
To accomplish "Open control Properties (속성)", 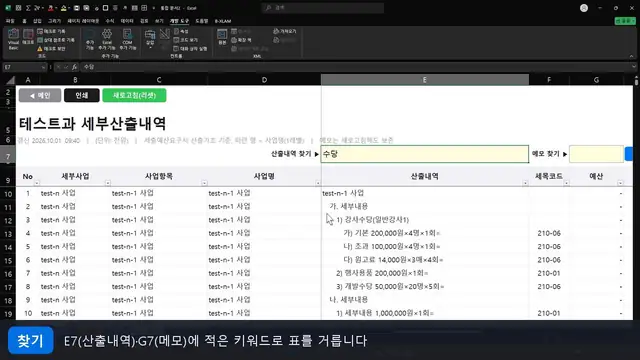I will 181,31.
